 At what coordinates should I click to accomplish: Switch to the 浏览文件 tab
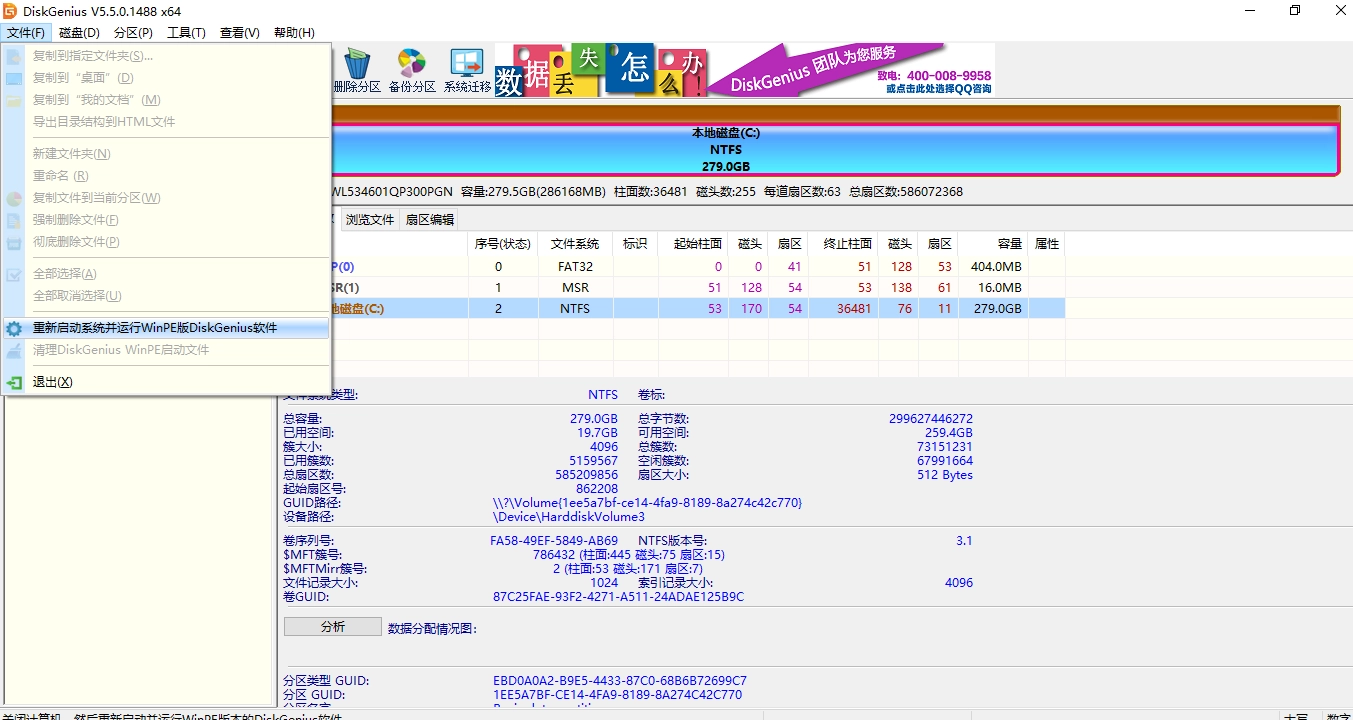[x=370, y=220]
